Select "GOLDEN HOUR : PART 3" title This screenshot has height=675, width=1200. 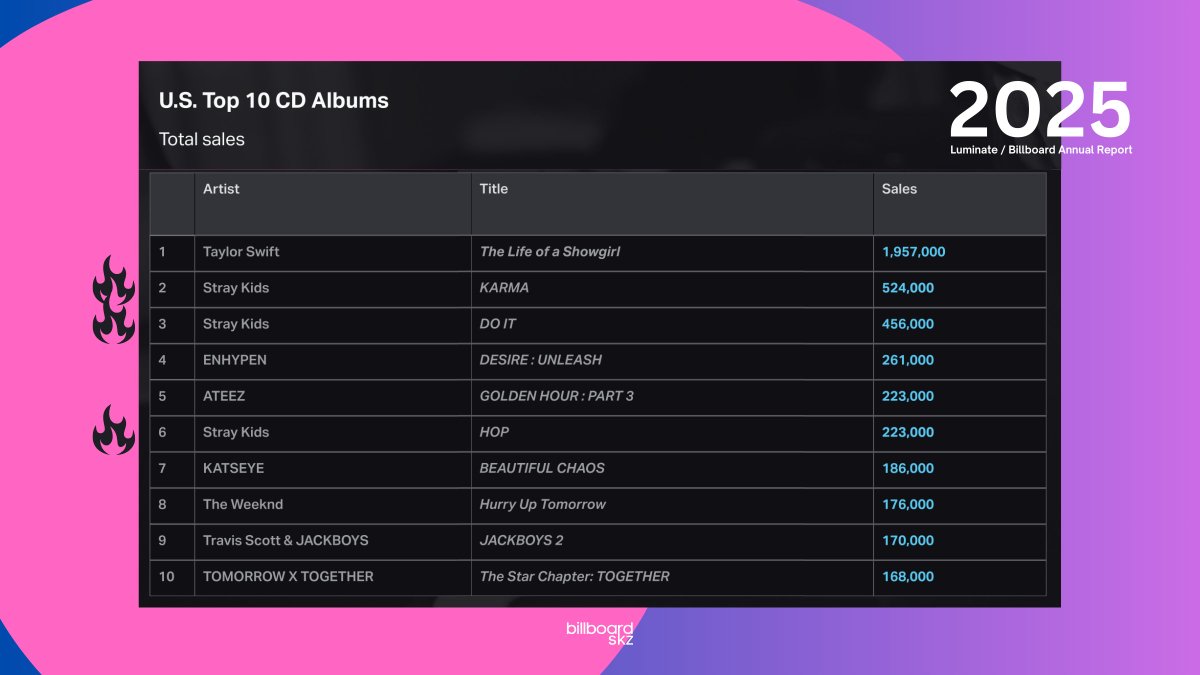(557, 396)
